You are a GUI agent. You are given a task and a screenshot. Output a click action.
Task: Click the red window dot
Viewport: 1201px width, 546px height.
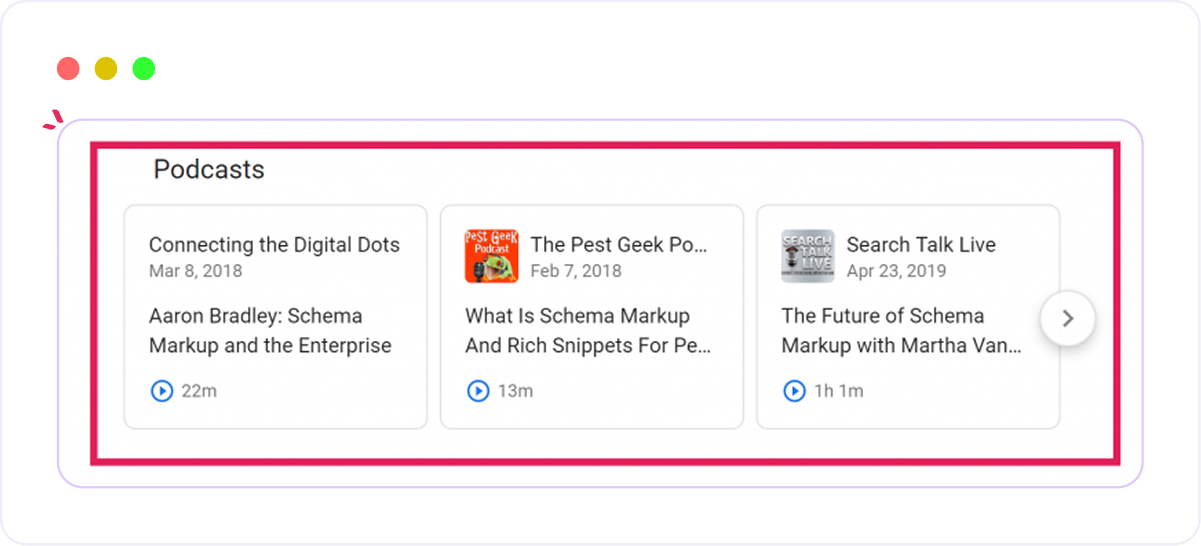pos(68,69)
